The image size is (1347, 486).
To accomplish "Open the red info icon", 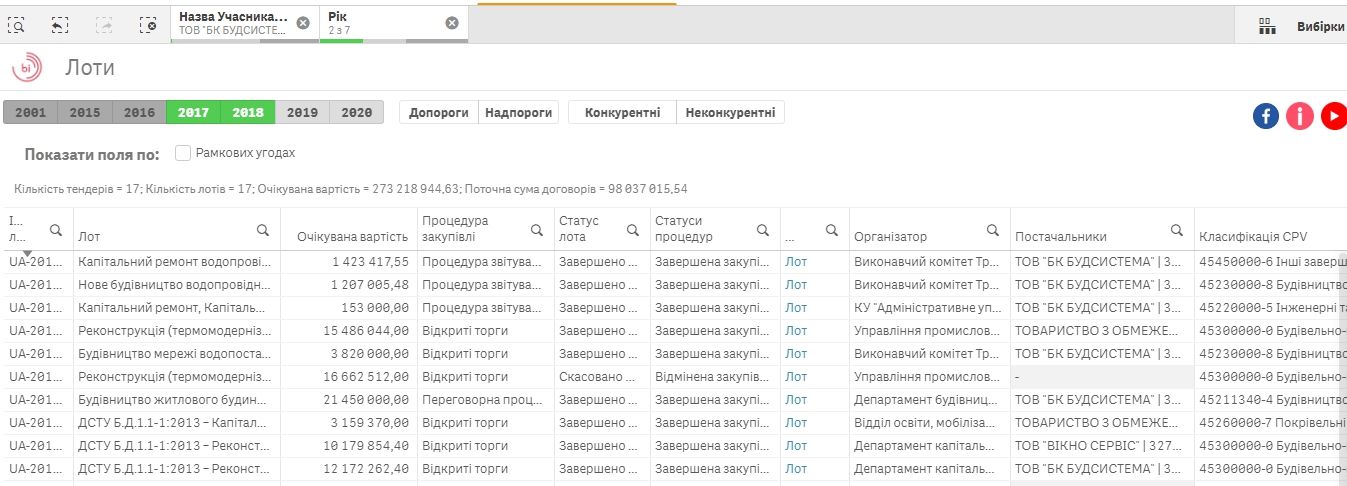I will point(1300,116).
